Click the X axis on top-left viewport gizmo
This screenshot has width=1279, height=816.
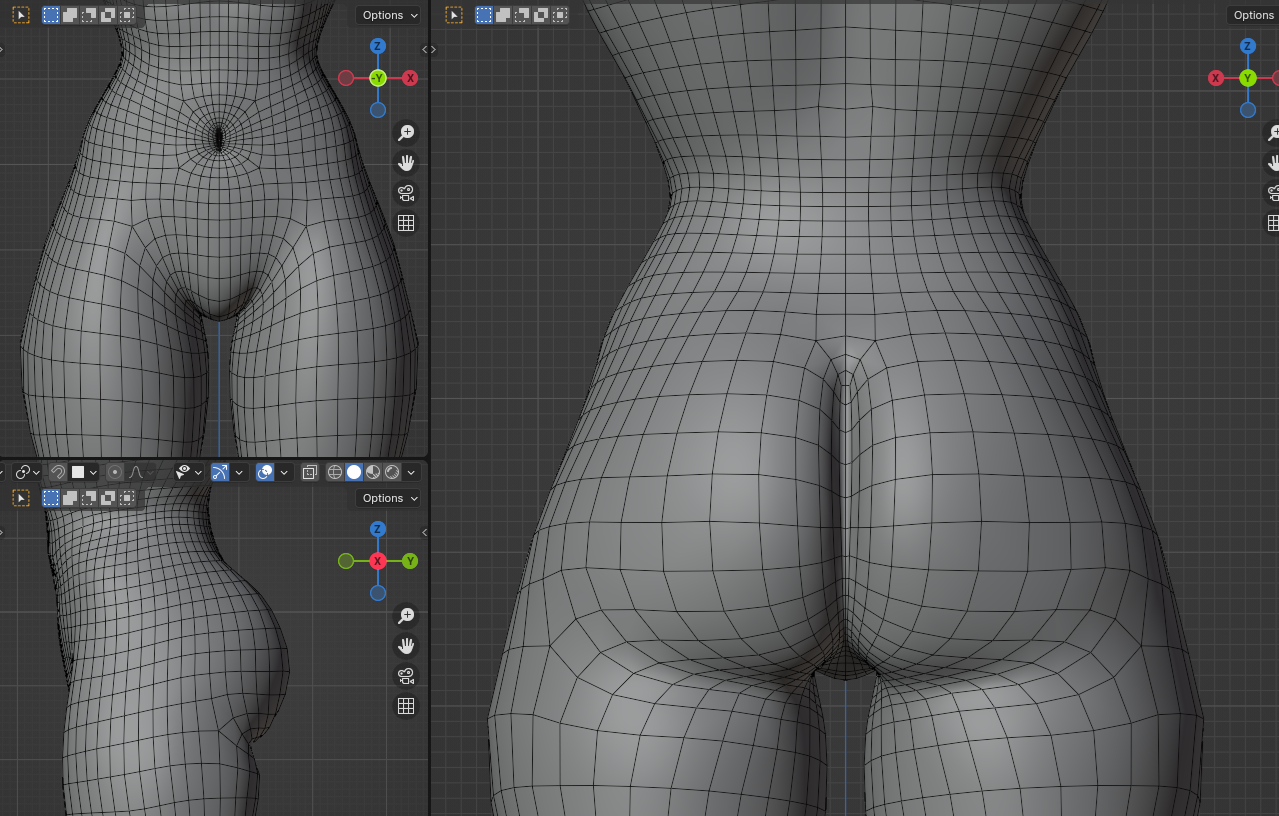click(410, 78)
